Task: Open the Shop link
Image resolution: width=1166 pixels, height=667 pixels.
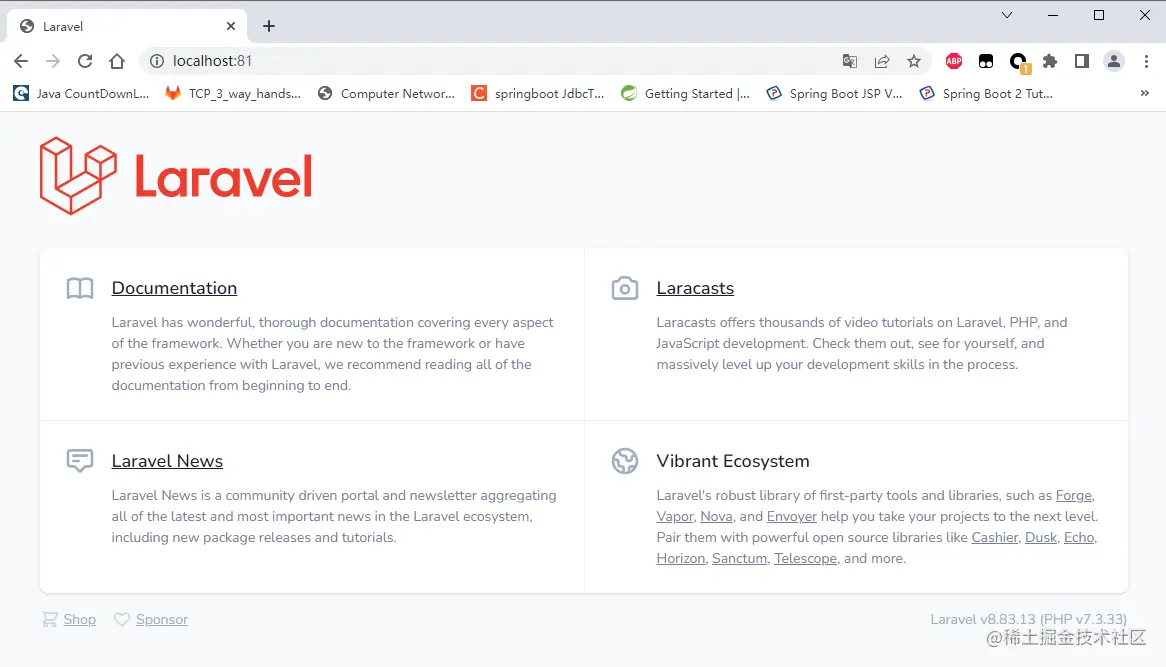Action: 80,619
